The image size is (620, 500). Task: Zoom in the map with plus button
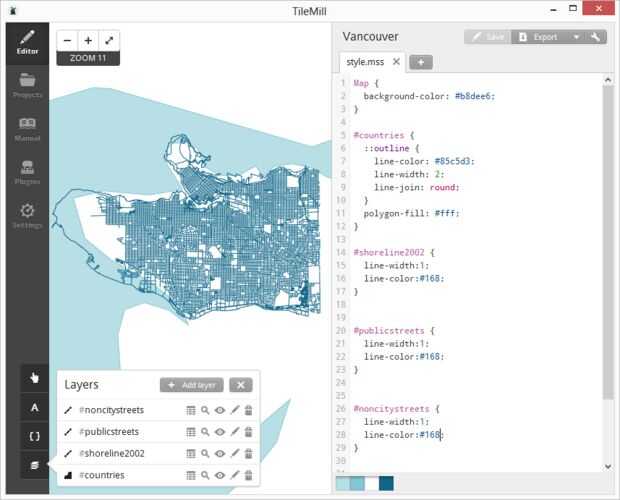[88, 41]
